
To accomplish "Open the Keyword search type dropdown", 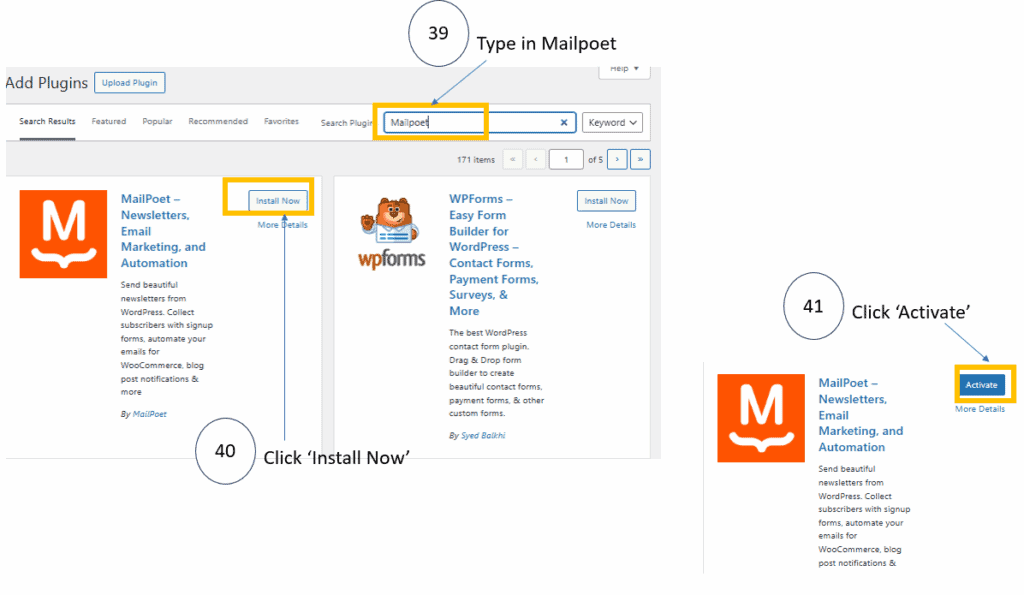I will coord(612,123).
